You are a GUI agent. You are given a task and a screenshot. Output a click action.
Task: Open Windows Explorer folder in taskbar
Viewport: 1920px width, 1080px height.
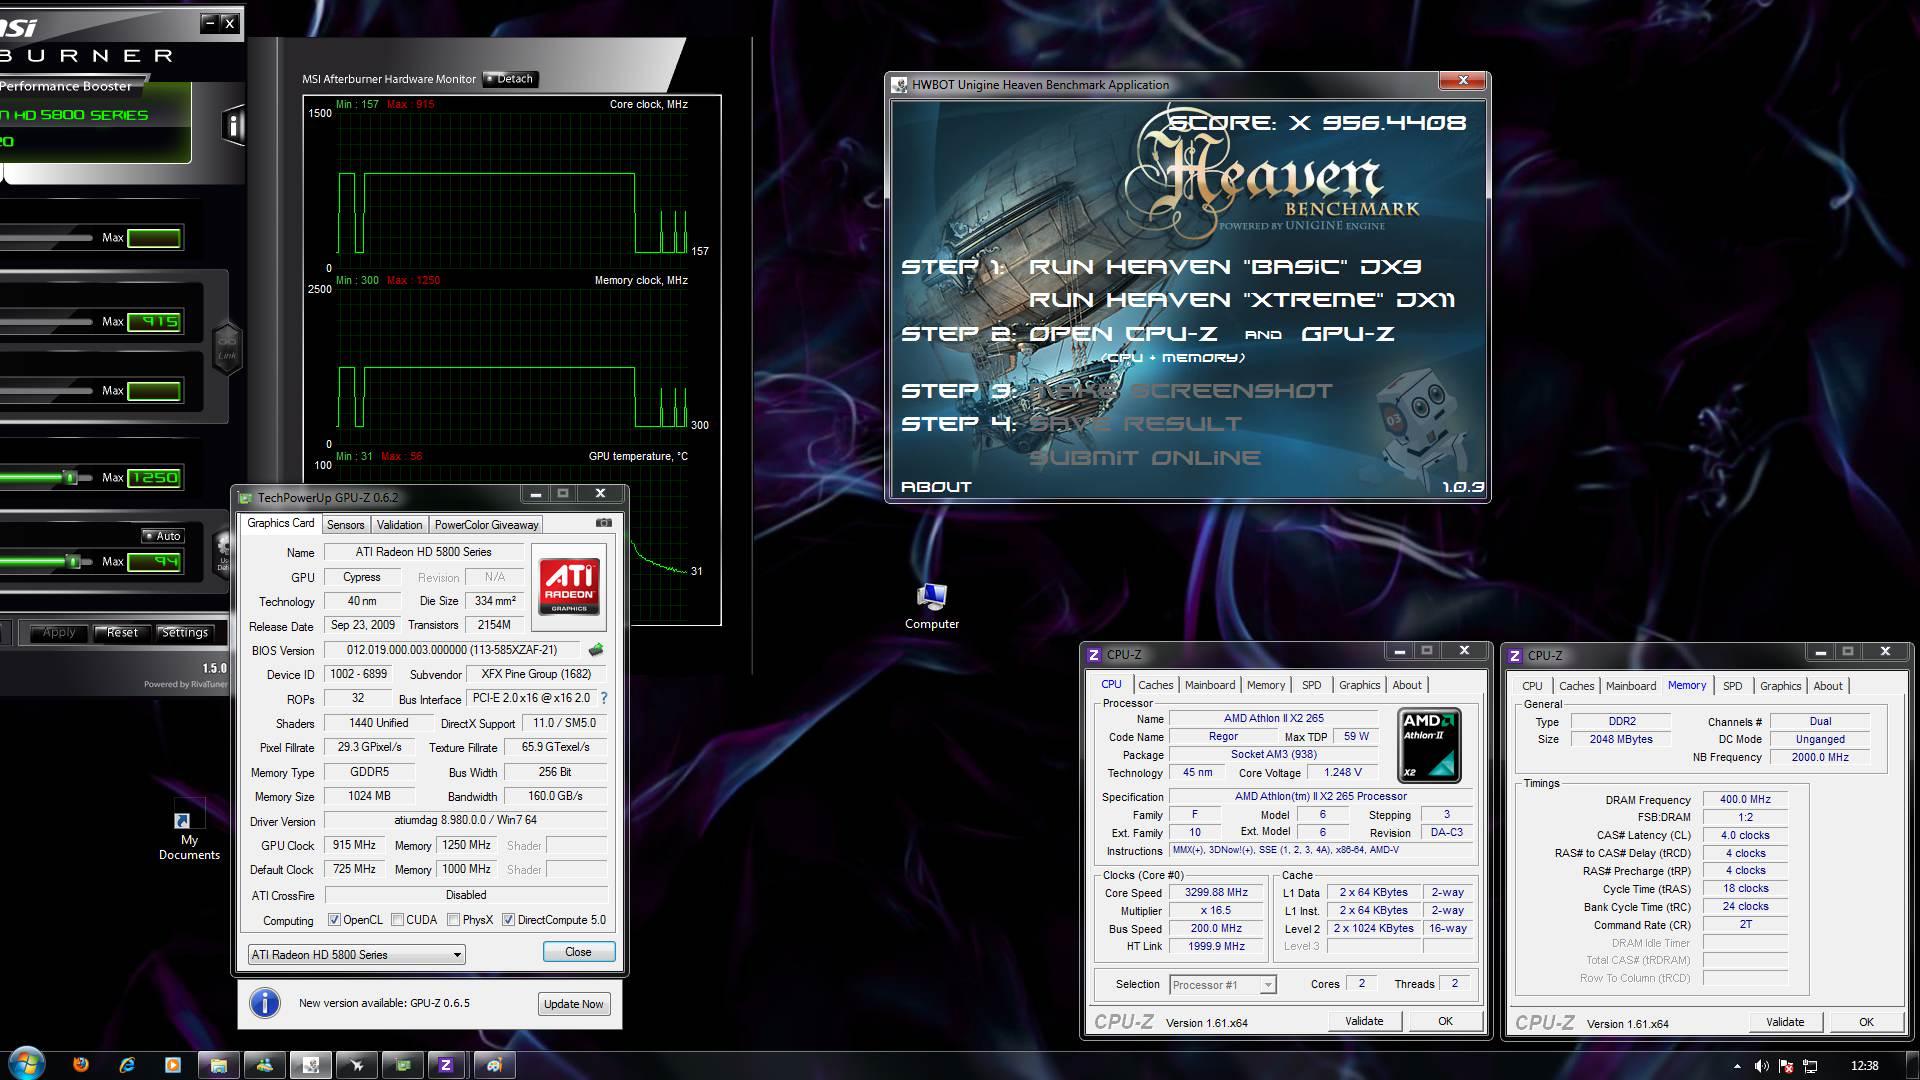pyautogui.click(x=219, y=1065)
